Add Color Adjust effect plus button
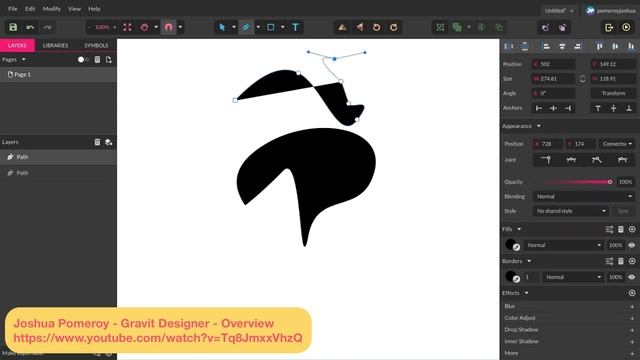 632,318
